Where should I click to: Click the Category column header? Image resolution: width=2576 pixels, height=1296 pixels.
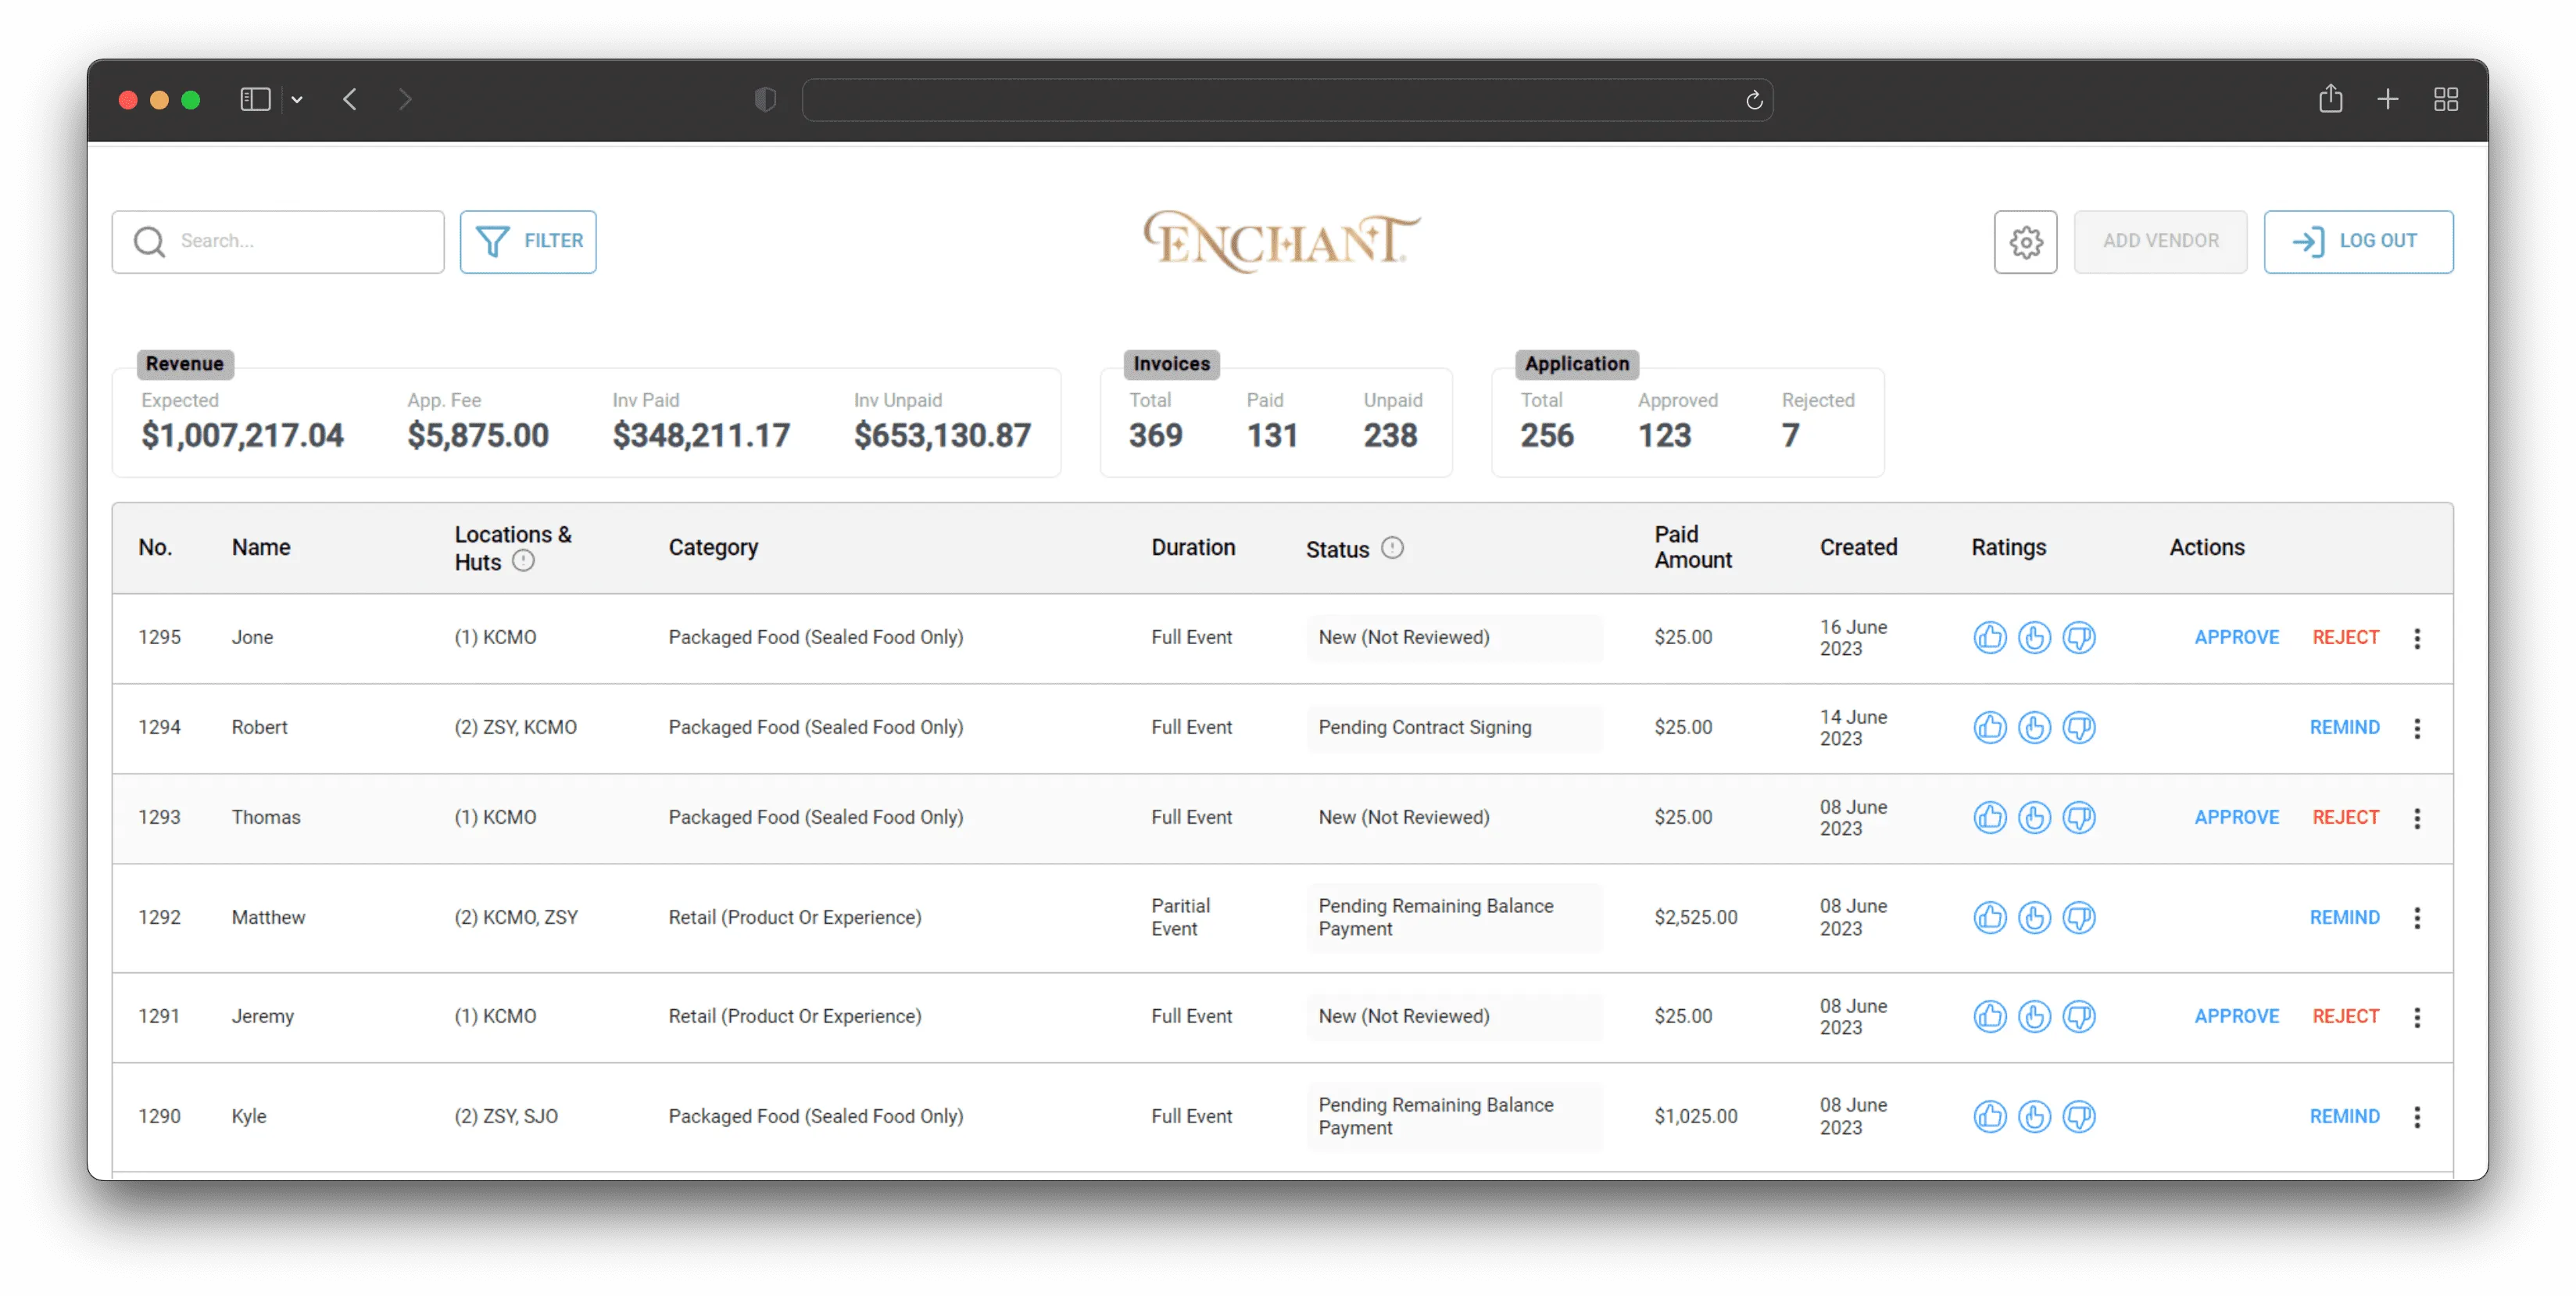pyautogui.click(x=713, y=547)
